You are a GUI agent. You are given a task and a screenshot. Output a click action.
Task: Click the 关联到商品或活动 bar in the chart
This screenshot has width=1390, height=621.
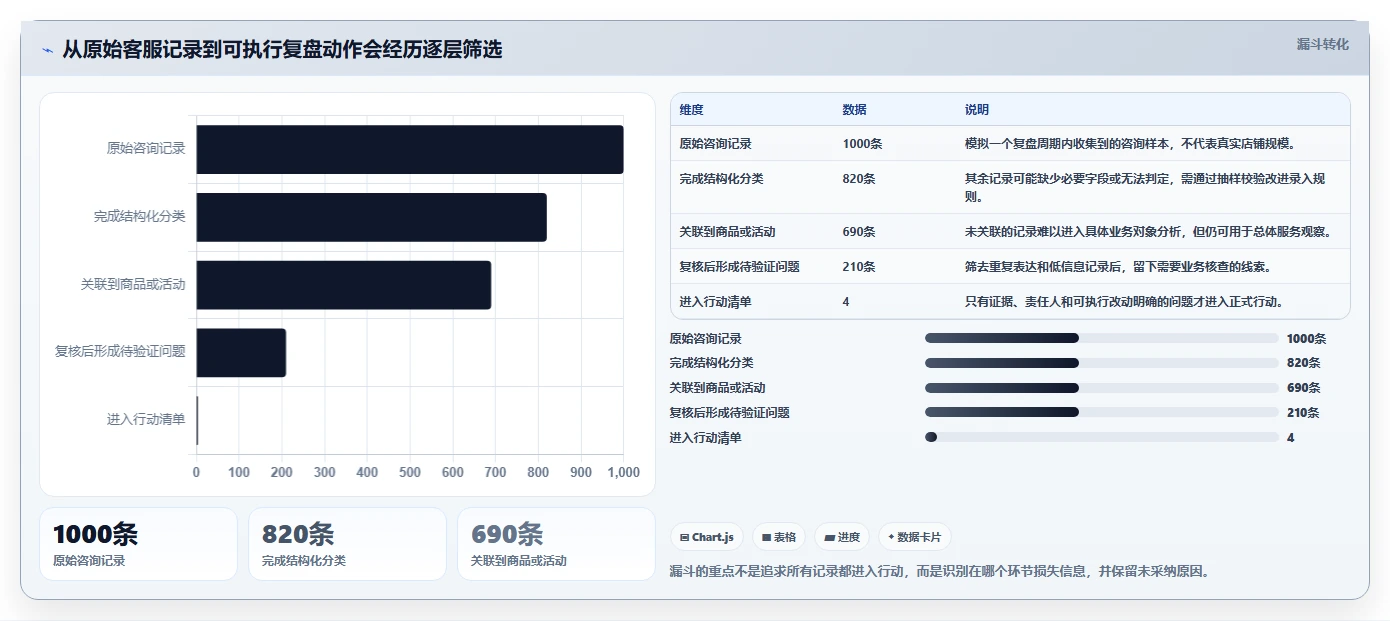(x=344, y=285)
